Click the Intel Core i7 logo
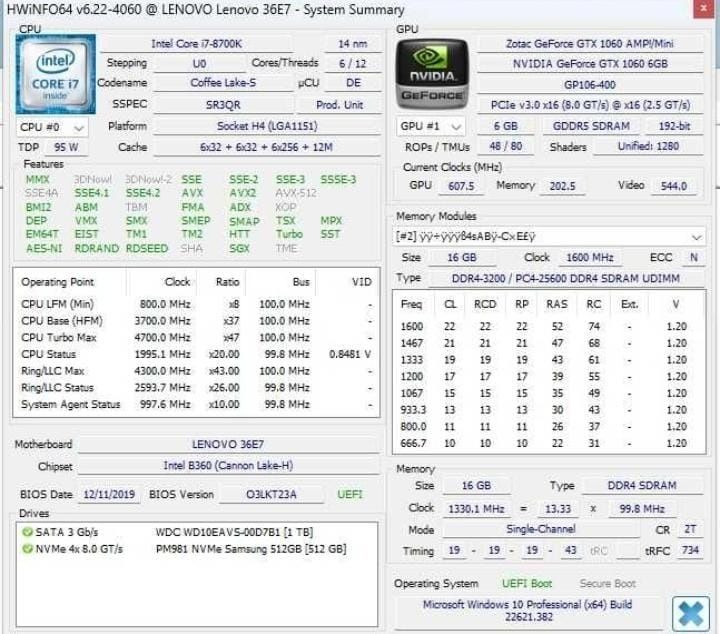The height and width of the screenshot is (634, 720). (x=56, y=74)
